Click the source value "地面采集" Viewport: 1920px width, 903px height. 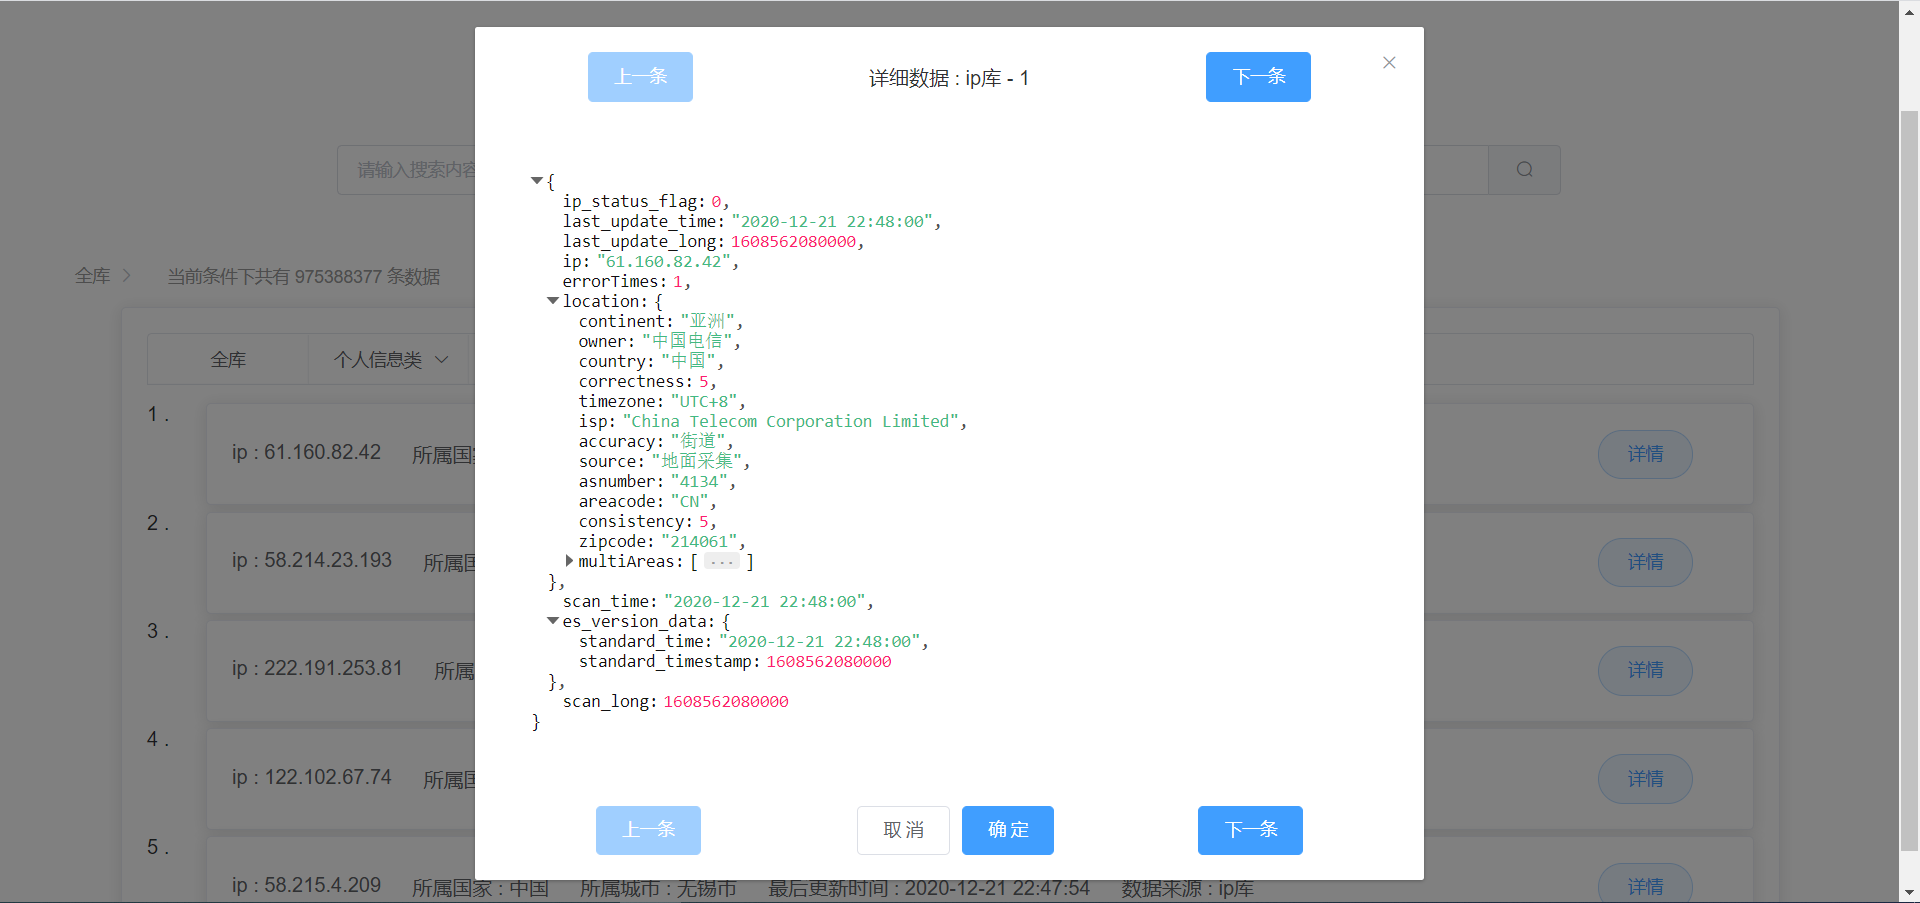pyautogui.click(x=697, y=462)
